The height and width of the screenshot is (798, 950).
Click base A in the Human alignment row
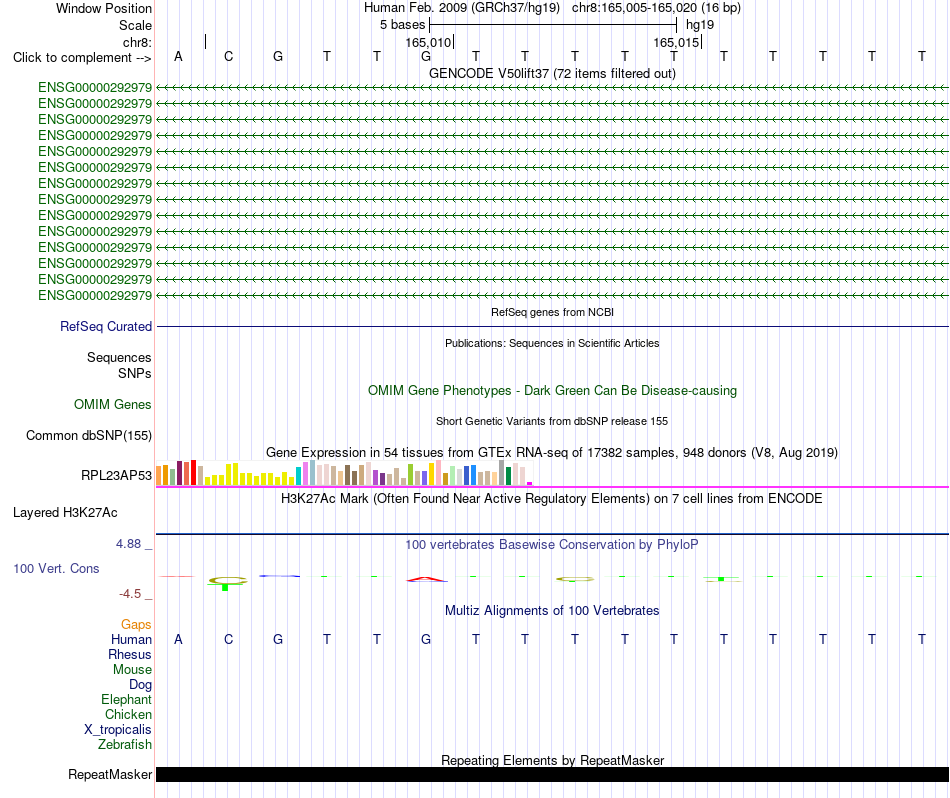(178, 639)
